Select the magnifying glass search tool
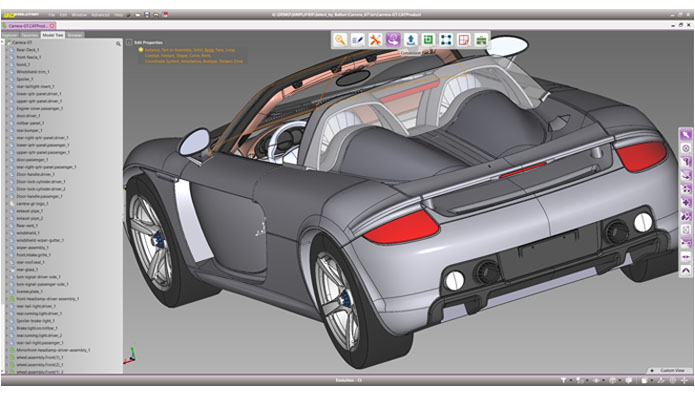The width and height of the screenshot is (695, 395). coord(340,40)
